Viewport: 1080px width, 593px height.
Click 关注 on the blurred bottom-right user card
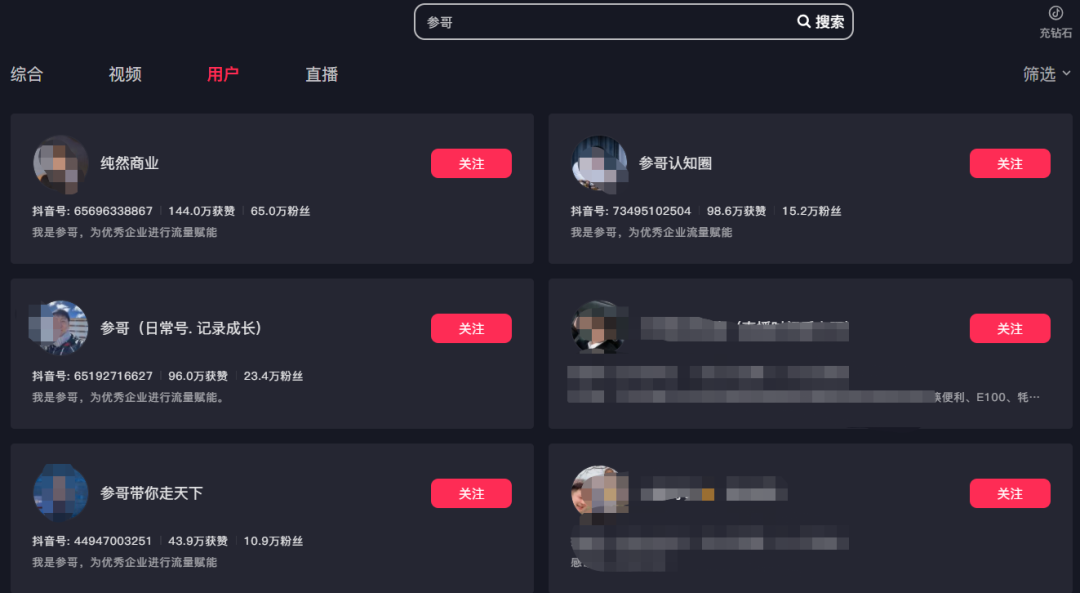1010,493
